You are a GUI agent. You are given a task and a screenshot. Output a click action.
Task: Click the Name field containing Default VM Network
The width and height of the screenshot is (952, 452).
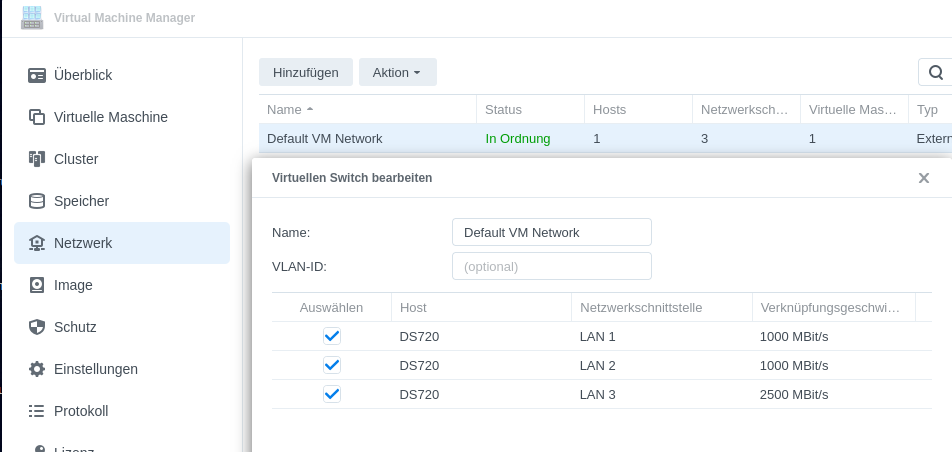click(x=551, y=232)
